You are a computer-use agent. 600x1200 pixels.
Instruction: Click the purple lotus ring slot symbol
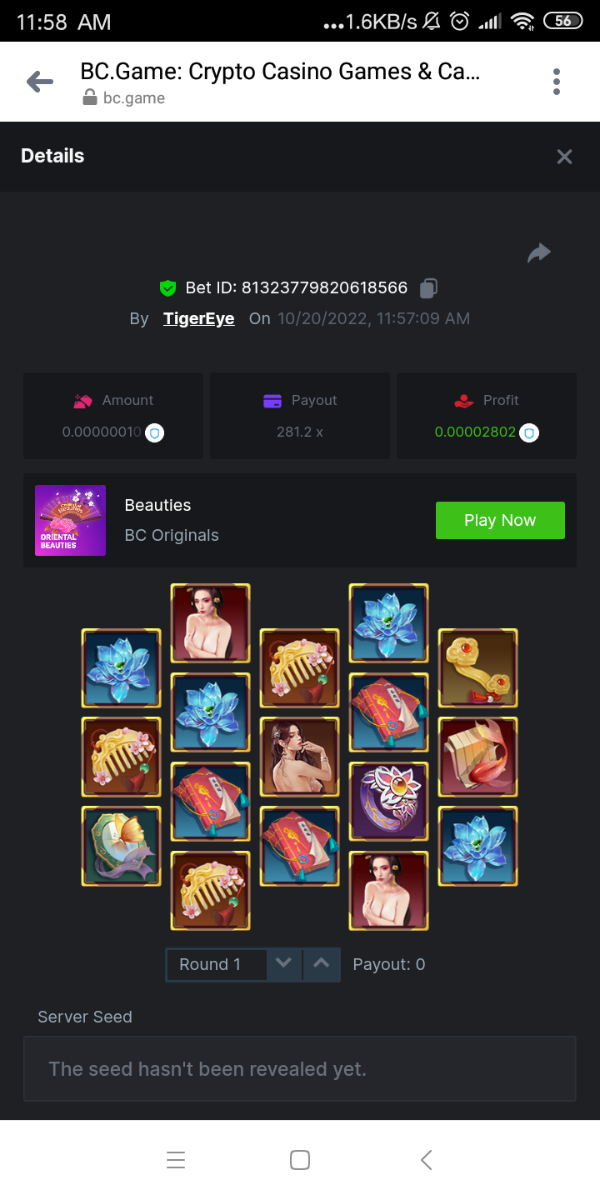[389, 801]
